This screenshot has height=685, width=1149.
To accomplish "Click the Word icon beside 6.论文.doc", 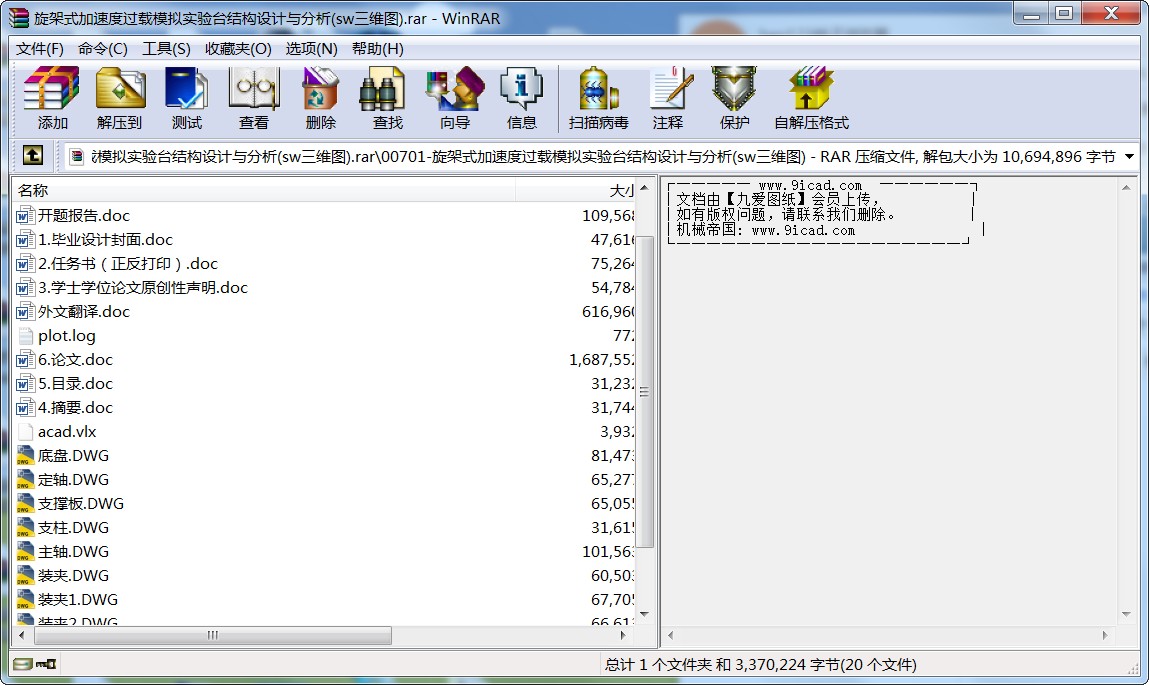I will click(x=26, y=360).
